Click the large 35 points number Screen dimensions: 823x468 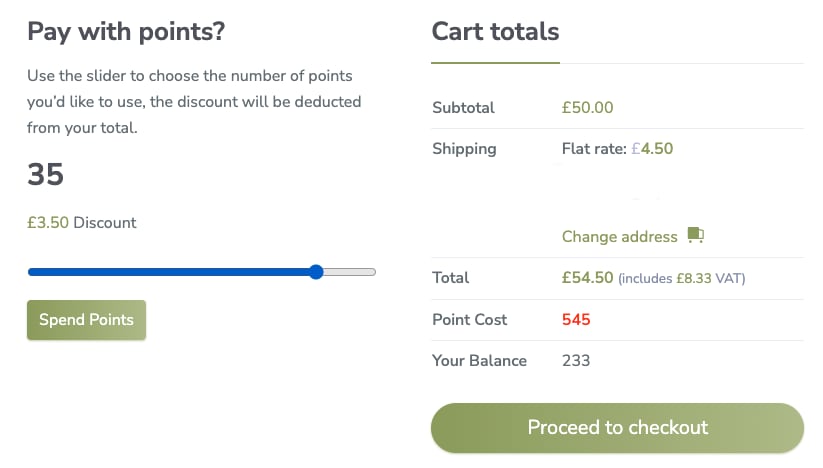pos(46,175)
